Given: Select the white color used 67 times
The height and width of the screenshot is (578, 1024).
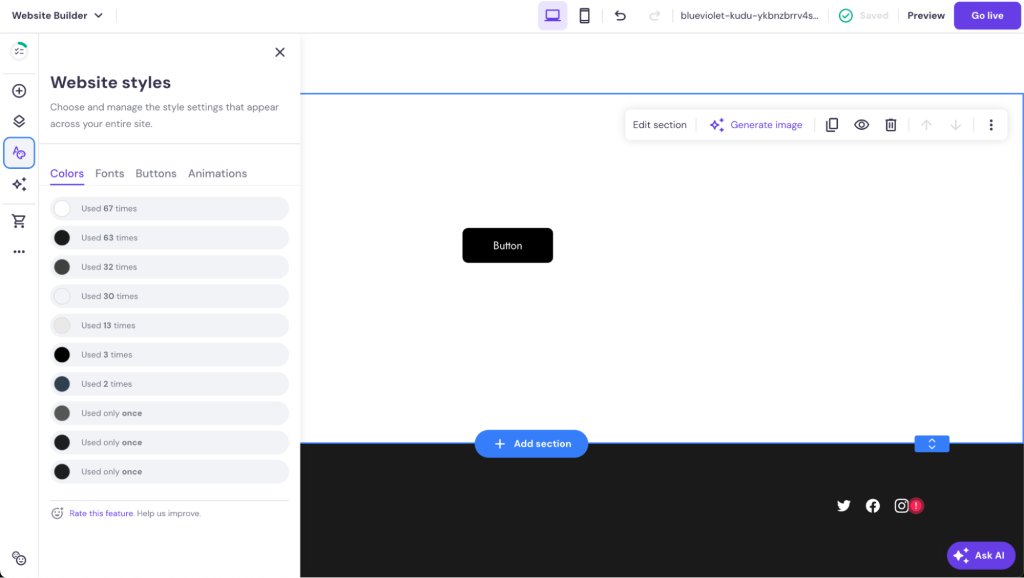Looking at the screenshot, I should [x=168, y=207].
